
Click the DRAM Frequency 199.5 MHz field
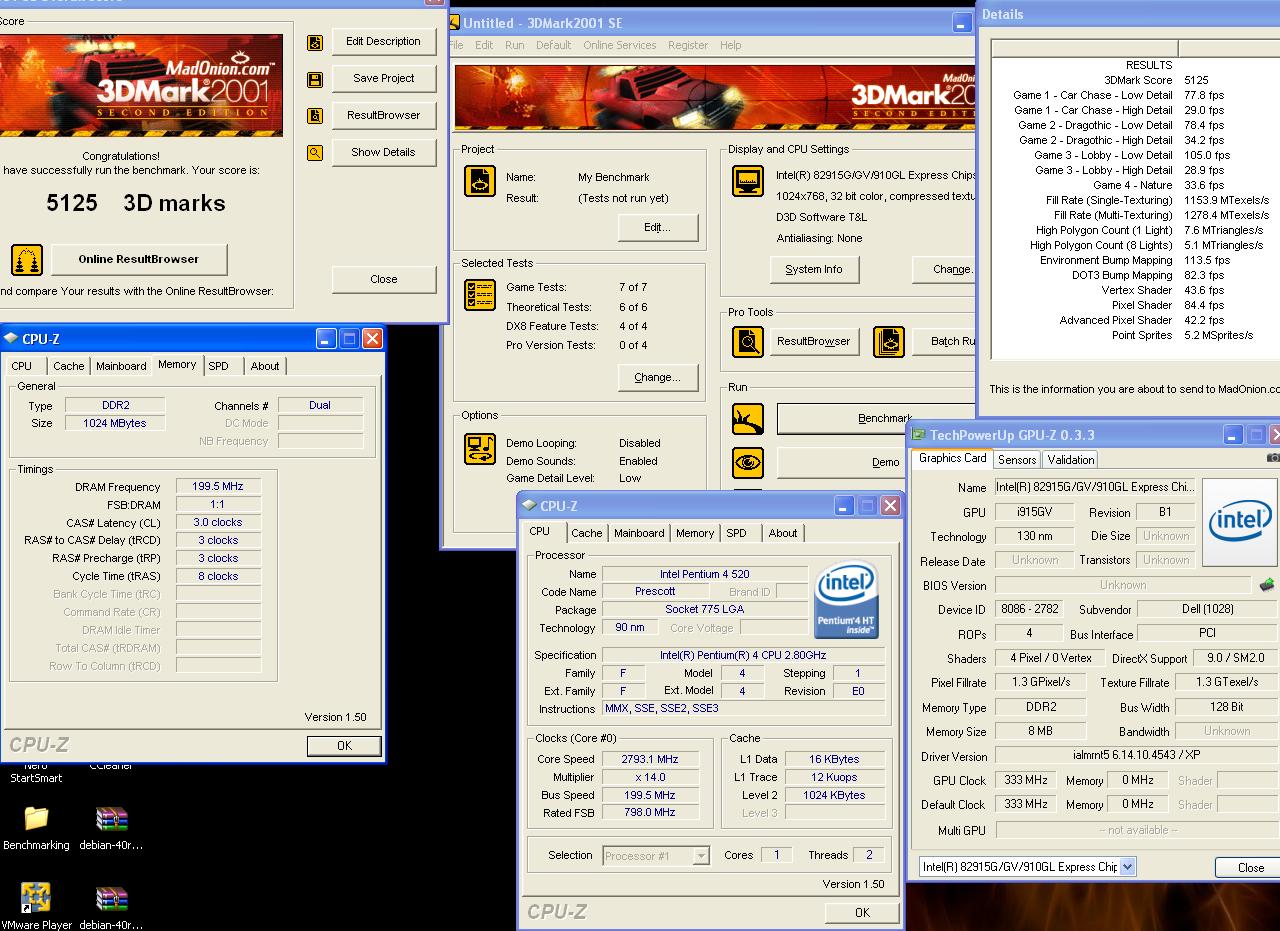[218, 486]
